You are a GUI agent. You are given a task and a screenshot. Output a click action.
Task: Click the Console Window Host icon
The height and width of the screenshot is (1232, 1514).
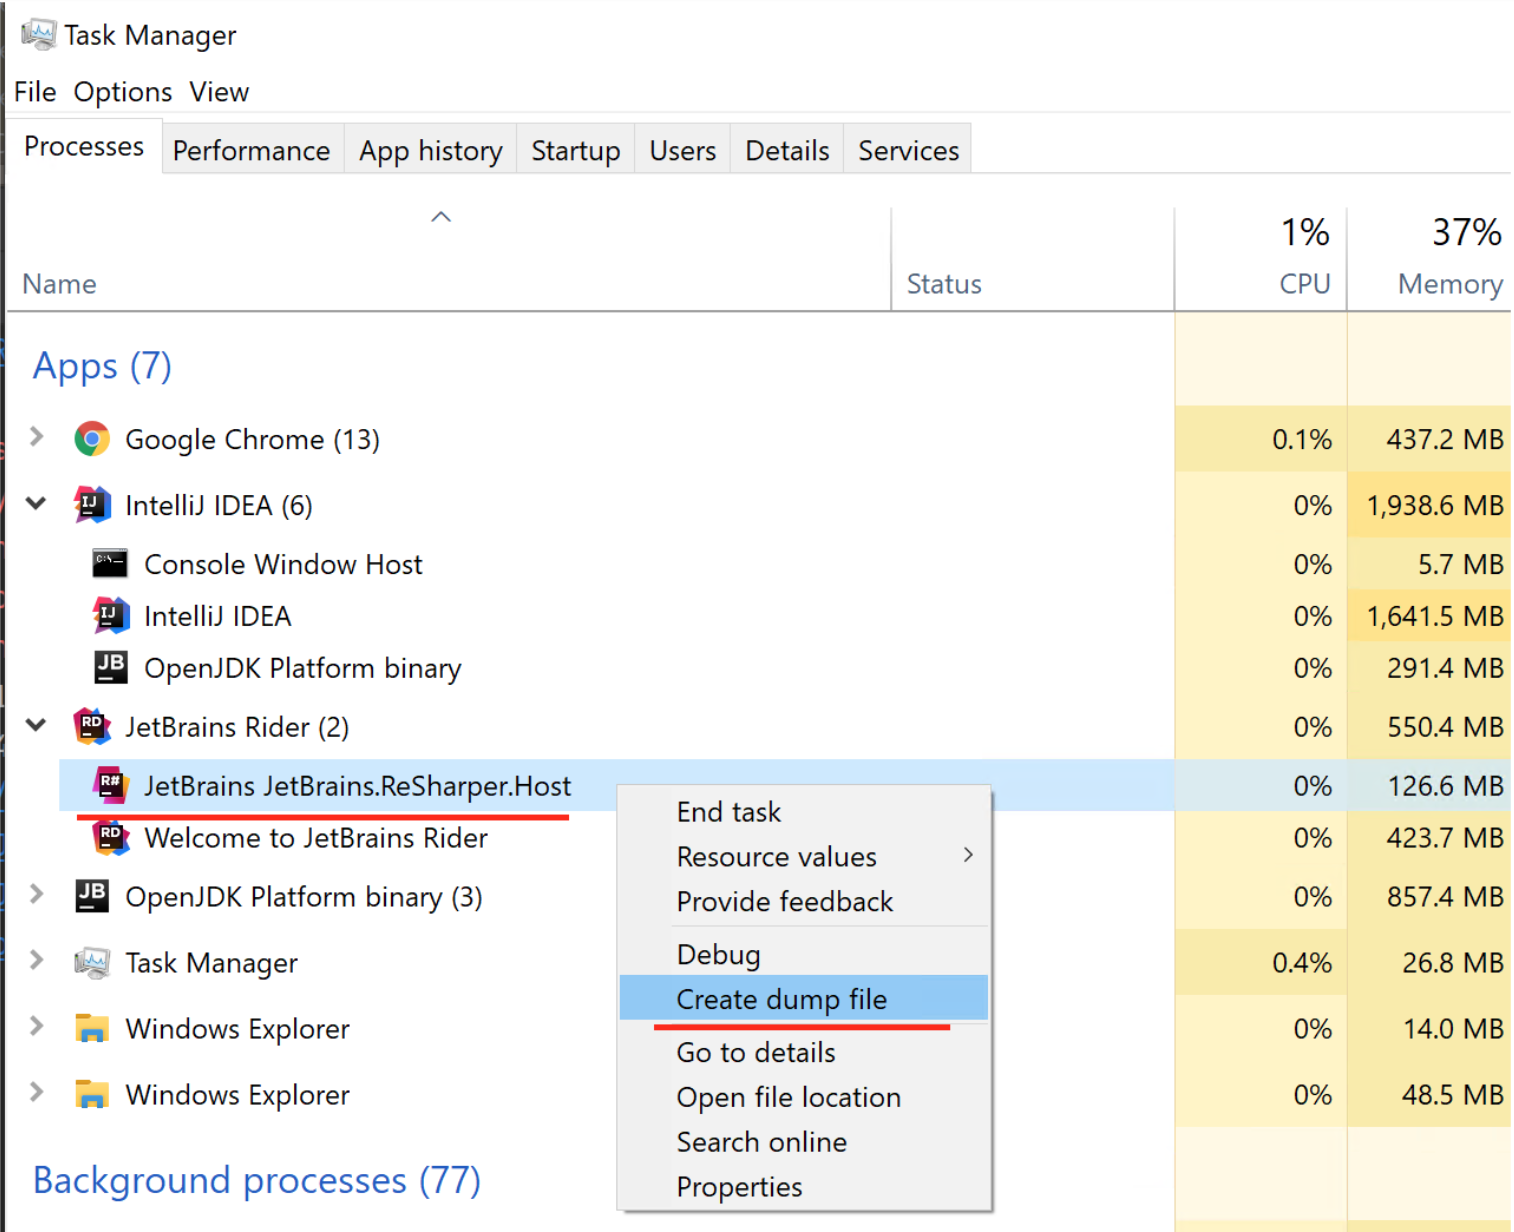pos(110,564)
